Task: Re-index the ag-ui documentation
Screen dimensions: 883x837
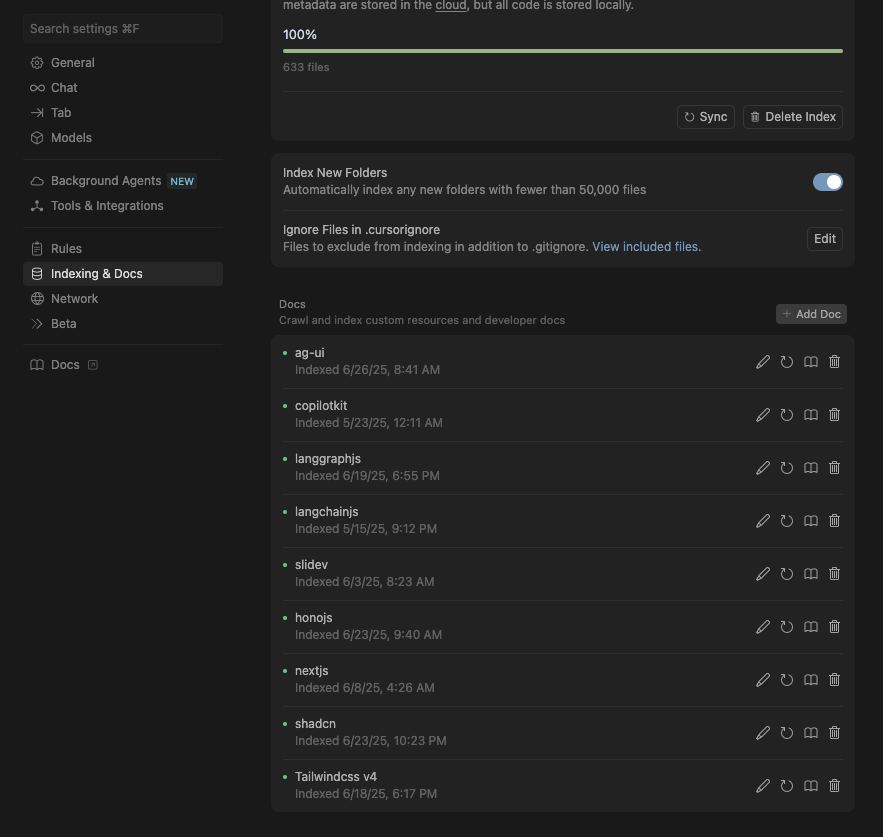Action: (x=787, y=362)
